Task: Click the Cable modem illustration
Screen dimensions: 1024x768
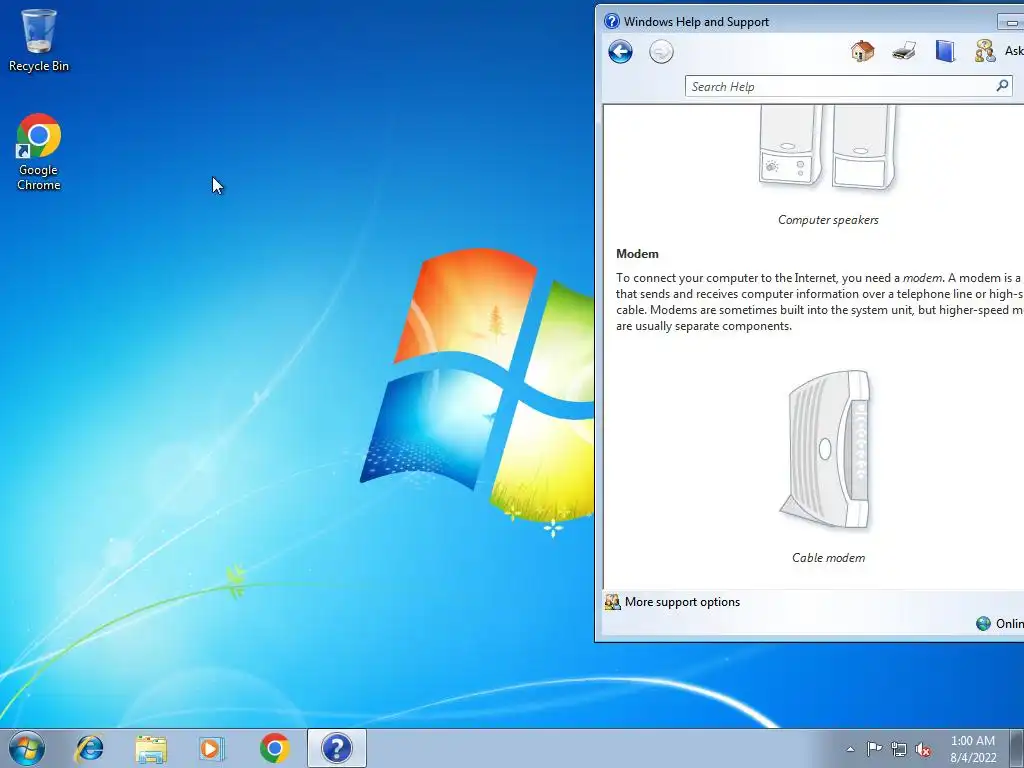Action: pyautogui.click(x=827, y=450)
